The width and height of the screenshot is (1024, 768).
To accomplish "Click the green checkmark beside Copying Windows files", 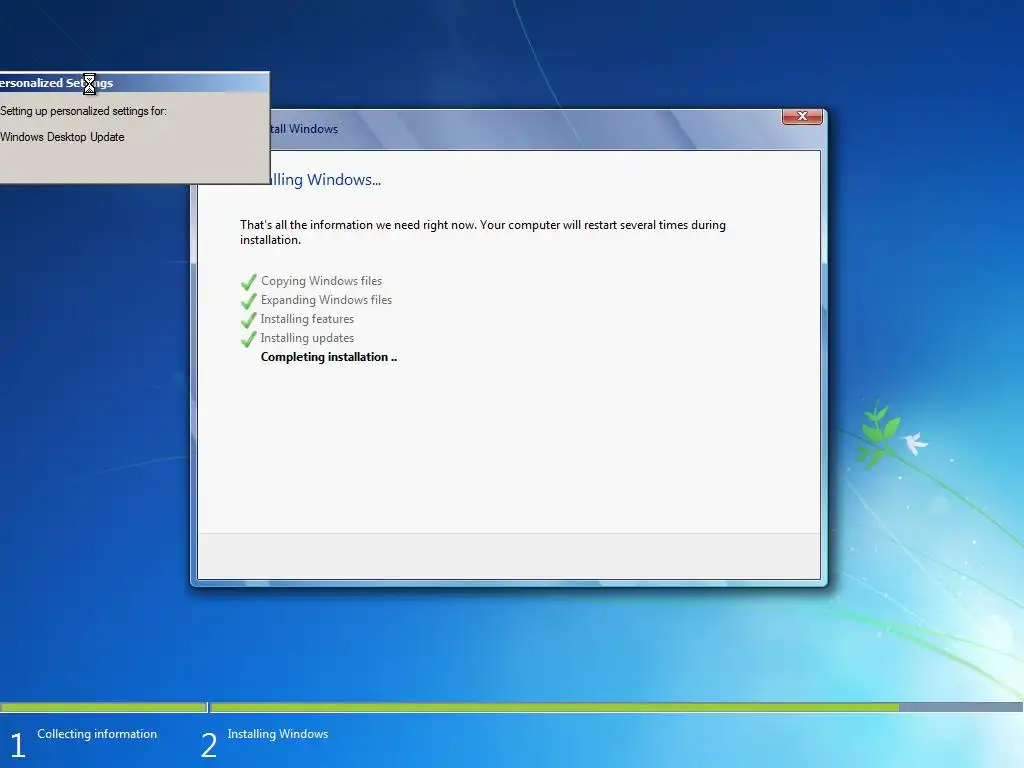I will pos(248,282).
